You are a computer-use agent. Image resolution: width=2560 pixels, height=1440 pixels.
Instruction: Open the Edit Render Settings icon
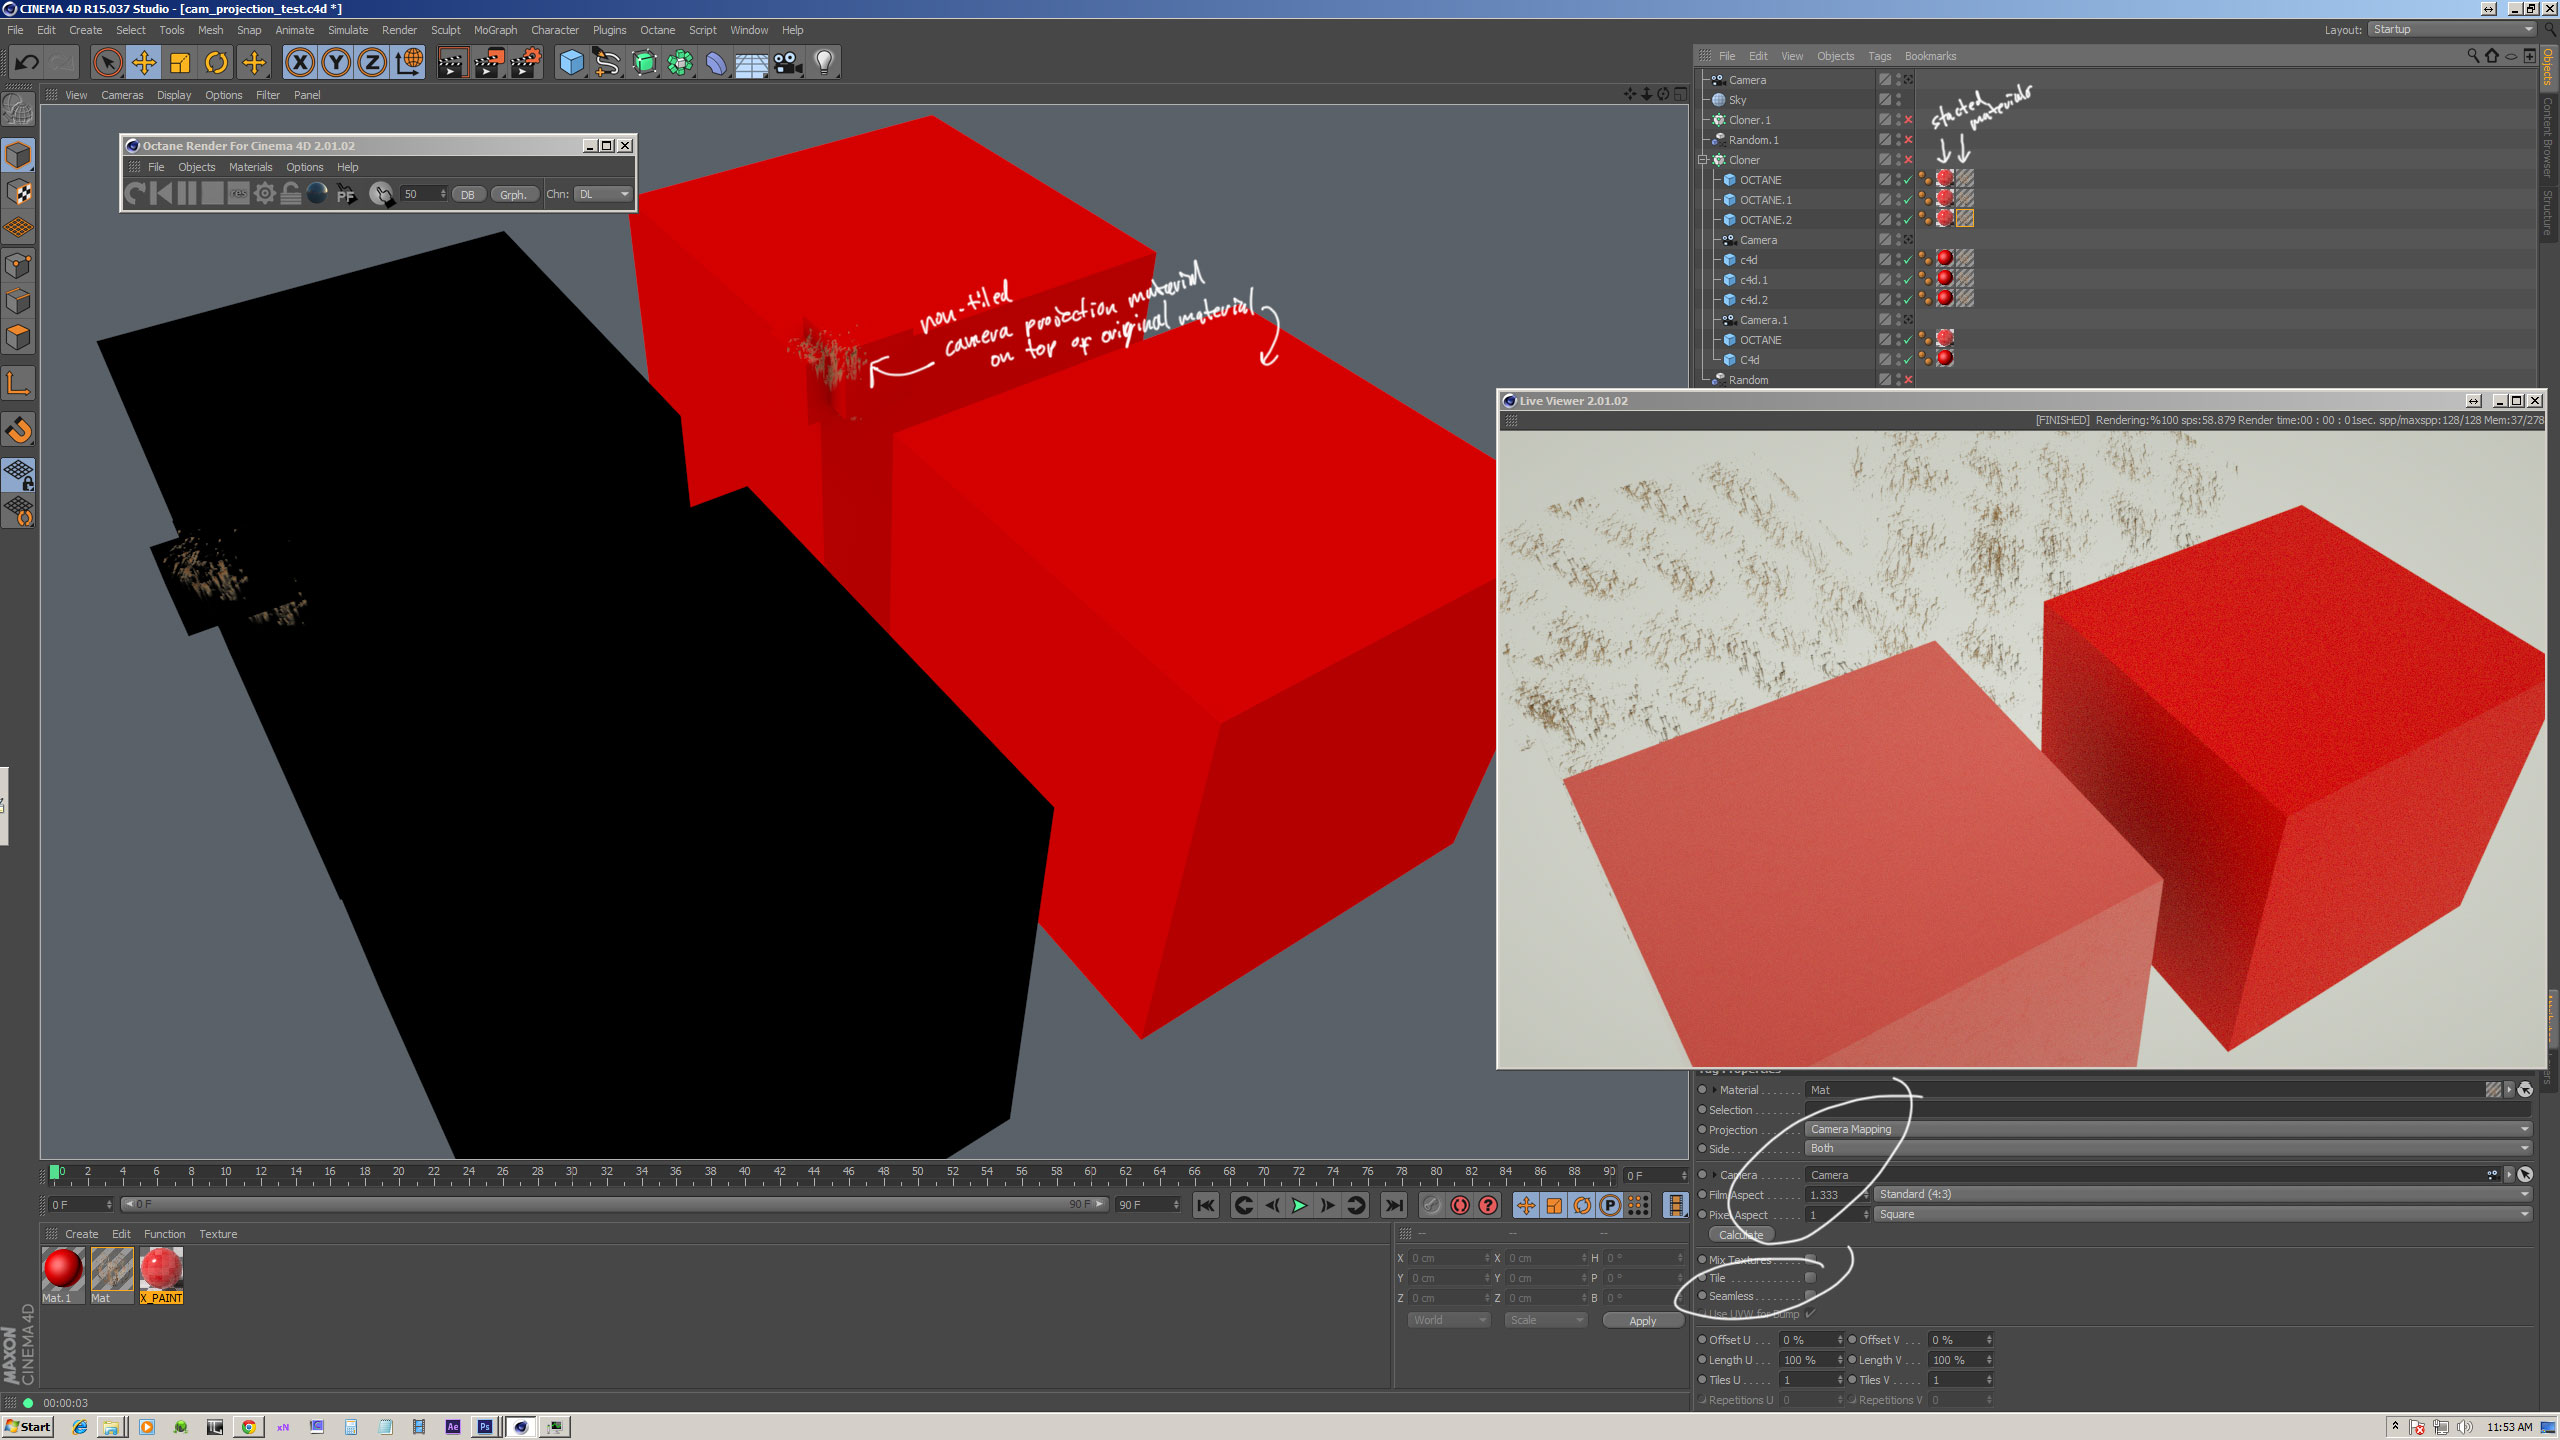point(525,63)
